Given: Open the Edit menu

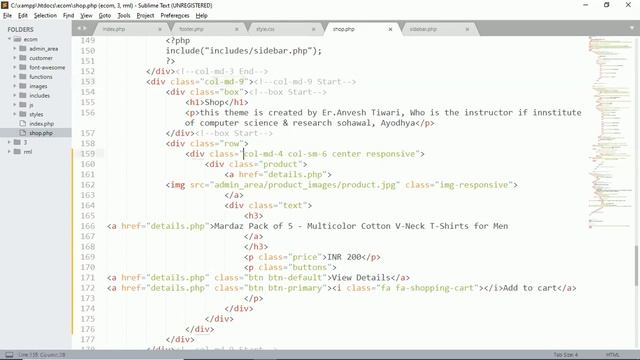Looking at the screenshot, I should (22, 16).
